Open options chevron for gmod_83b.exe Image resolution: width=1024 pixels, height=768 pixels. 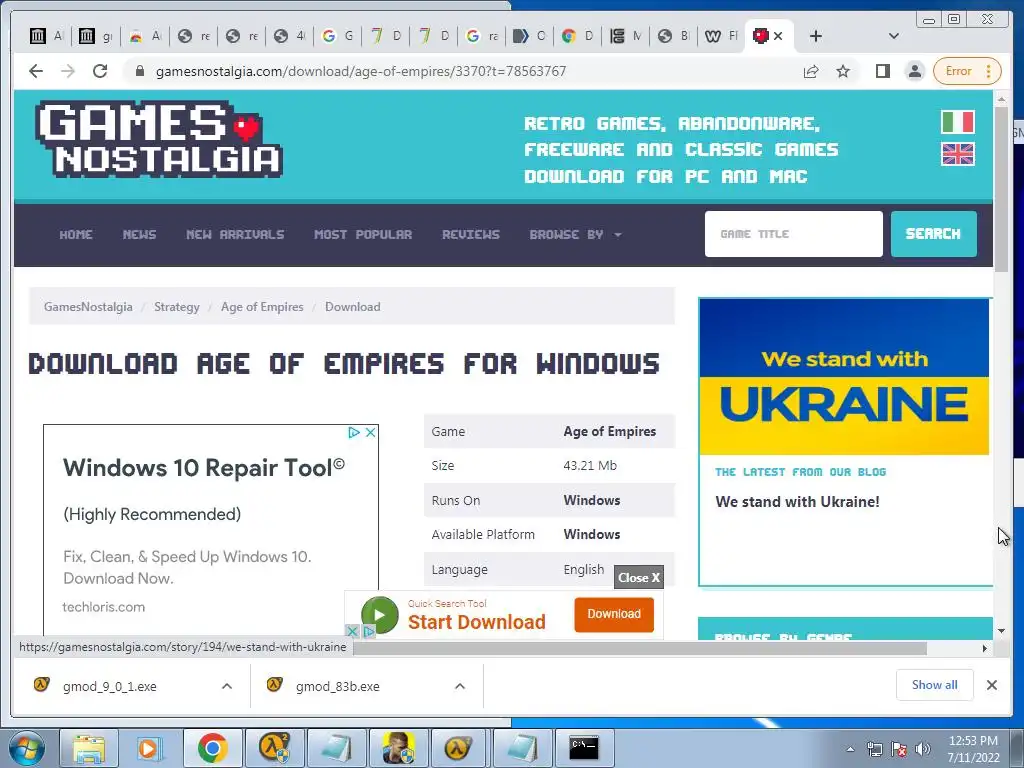(460, 686)
